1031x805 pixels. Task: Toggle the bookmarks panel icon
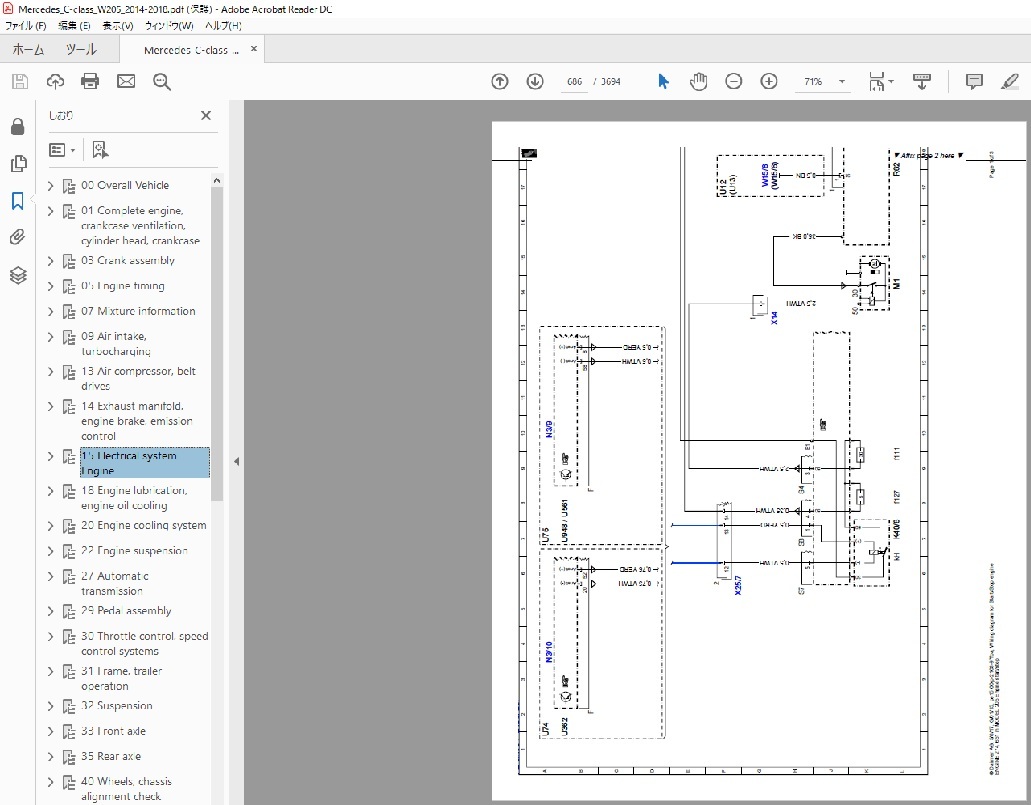click(18, 201)
